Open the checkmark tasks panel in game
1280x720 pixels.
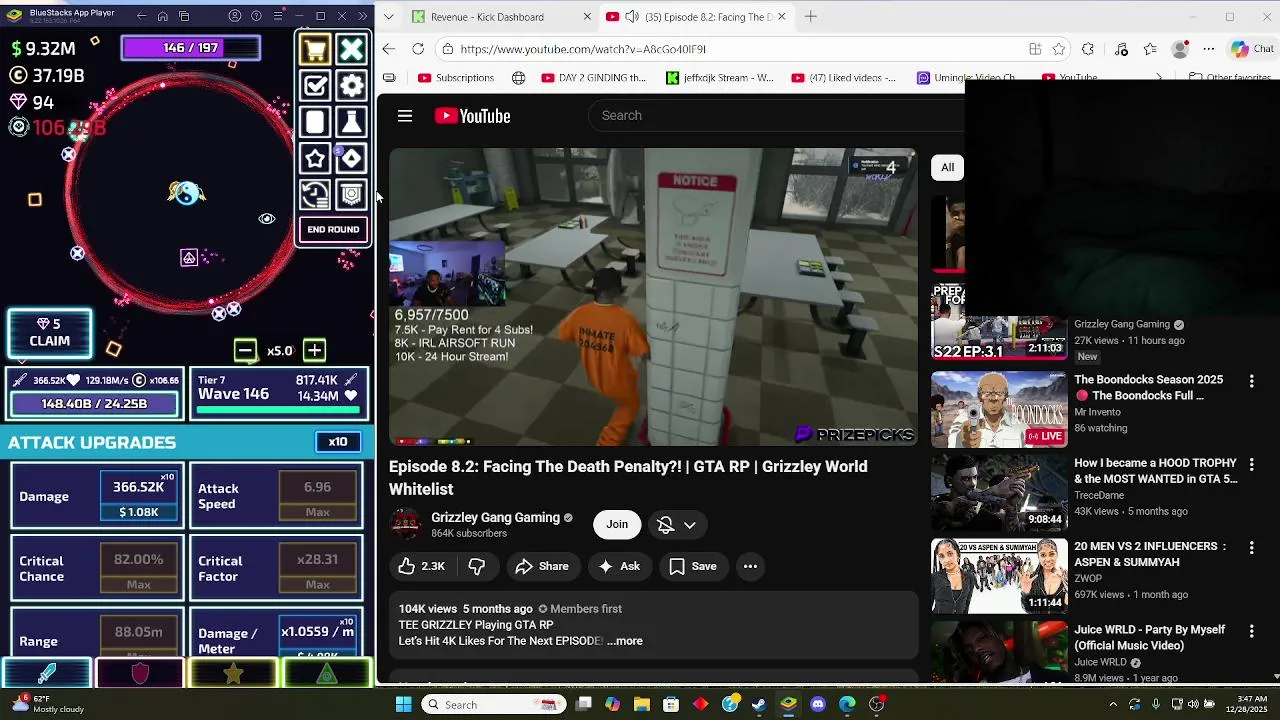(x=315, y=86)
